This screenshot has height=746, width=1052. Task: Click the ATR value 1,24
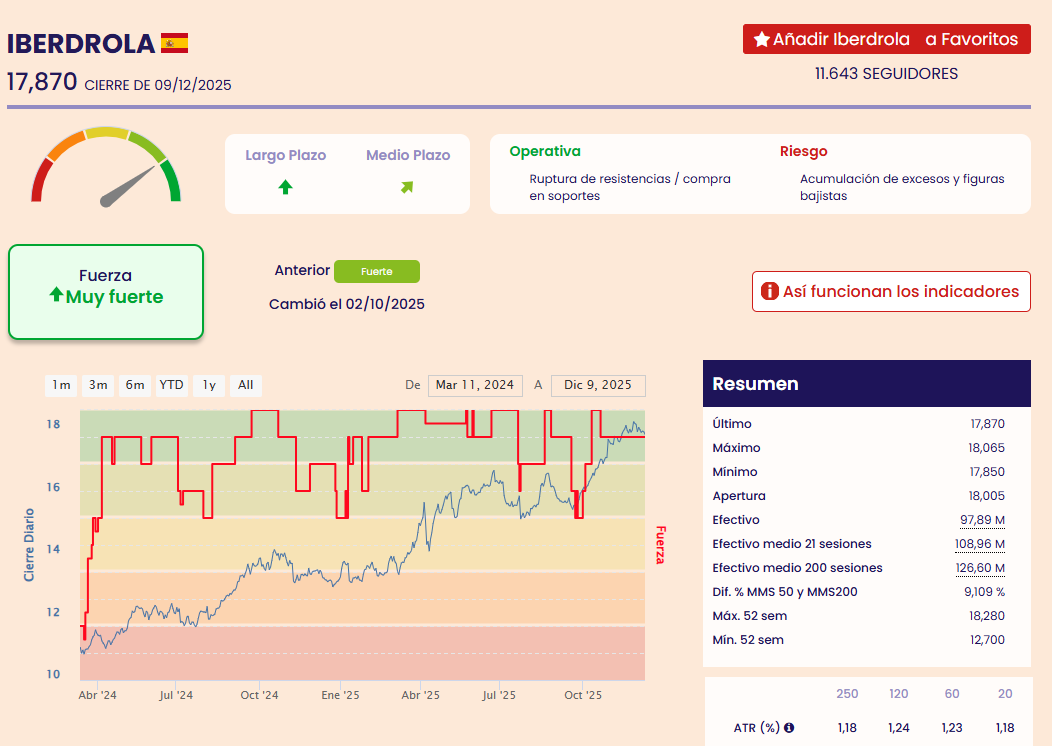898,728
